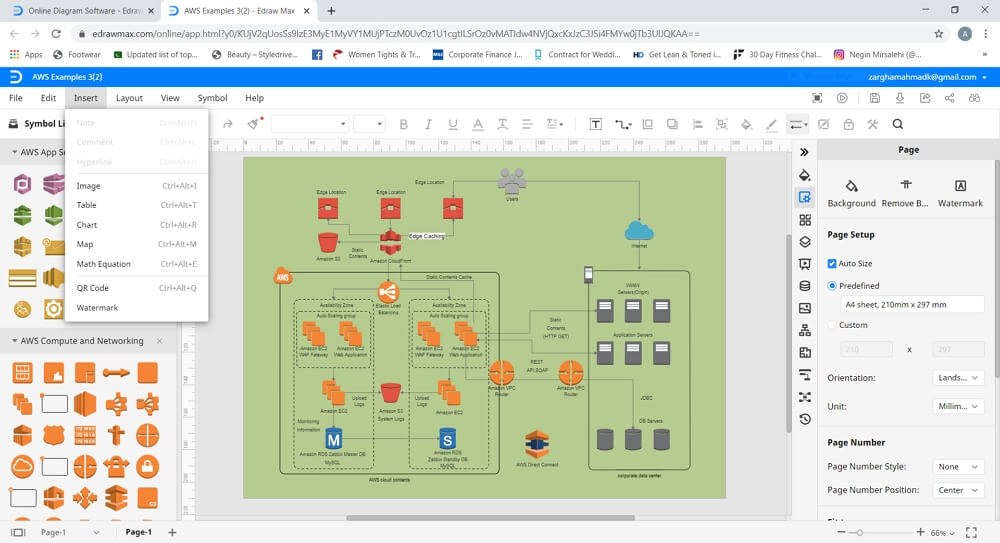Open font color tool
Image resolution: width=1000 pixels, height=543 pixels.
click(478, 124)
